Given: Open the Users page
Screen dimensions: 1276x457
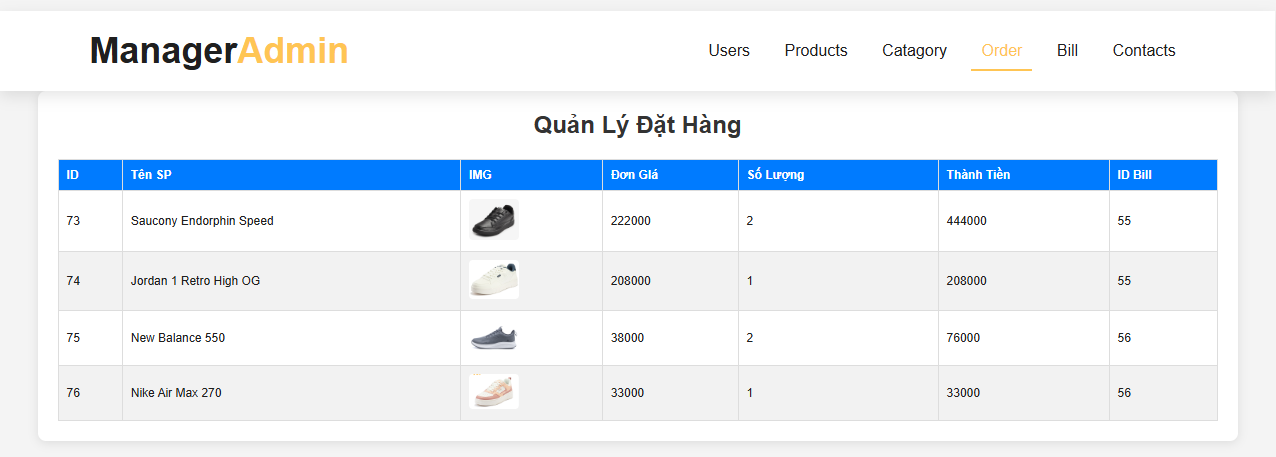Looking at the screenshot, I should (x=729, y=50).
